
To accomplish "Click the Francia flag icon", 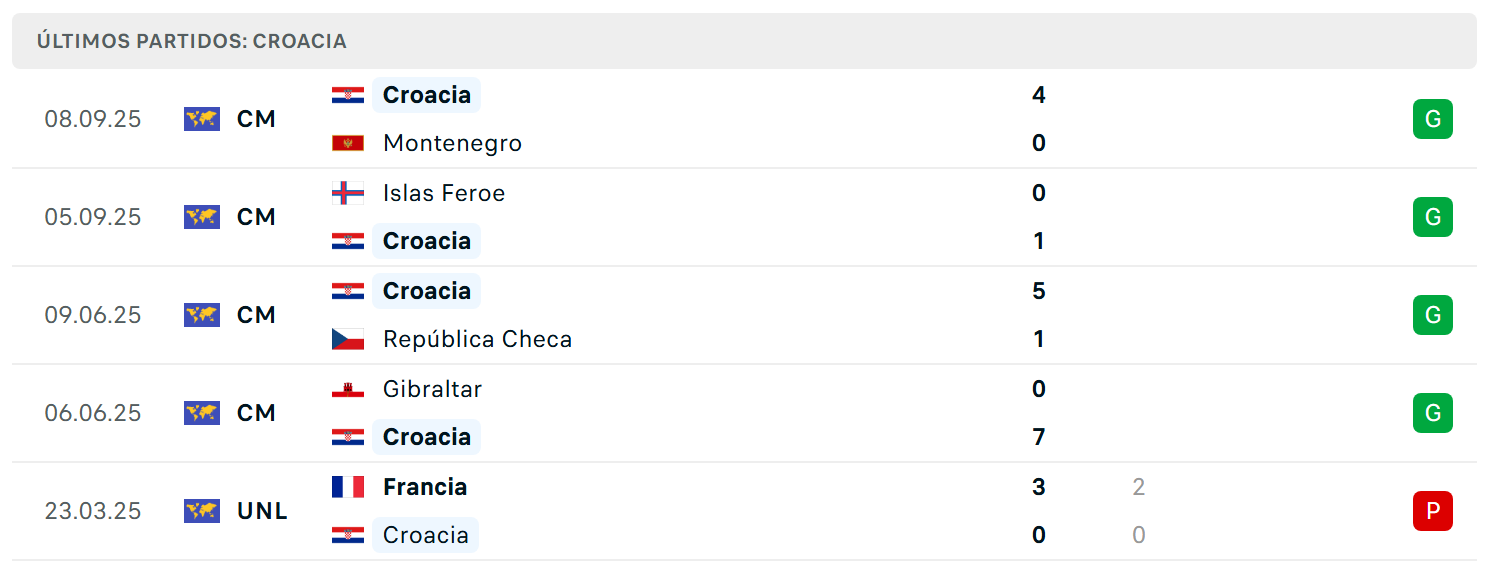I will coord(348,487).
